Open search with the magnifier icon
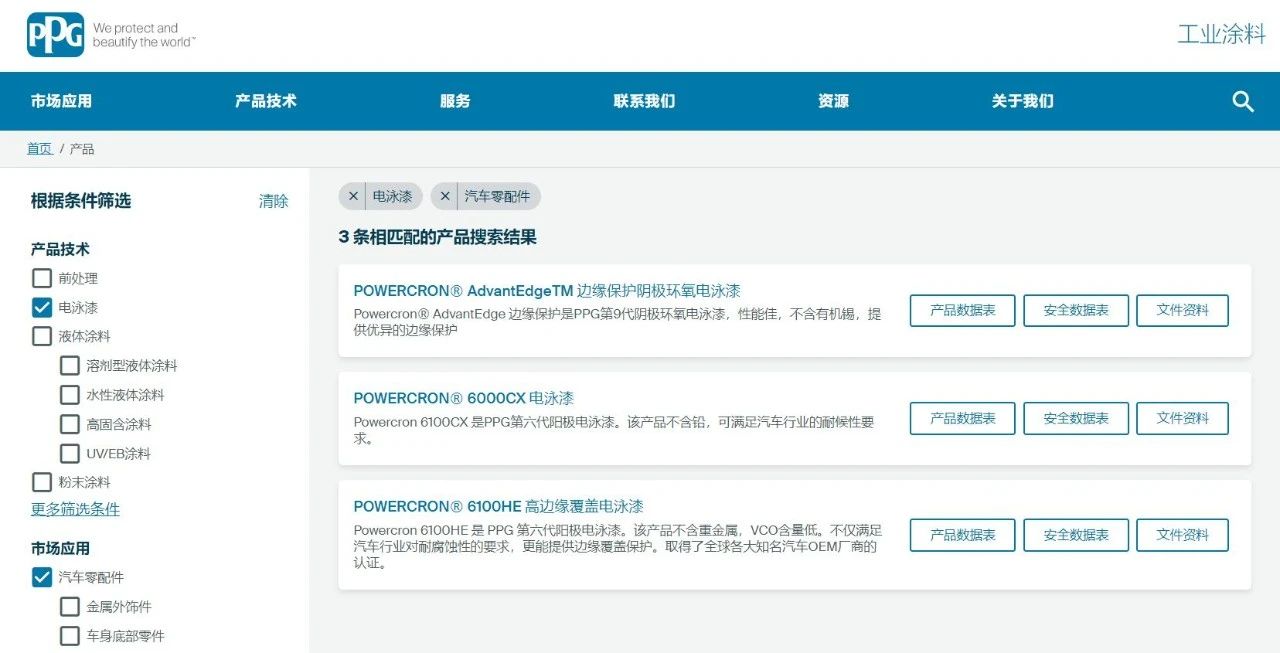The width and height of the screenshot is (1280, 653). point(1243,101)
